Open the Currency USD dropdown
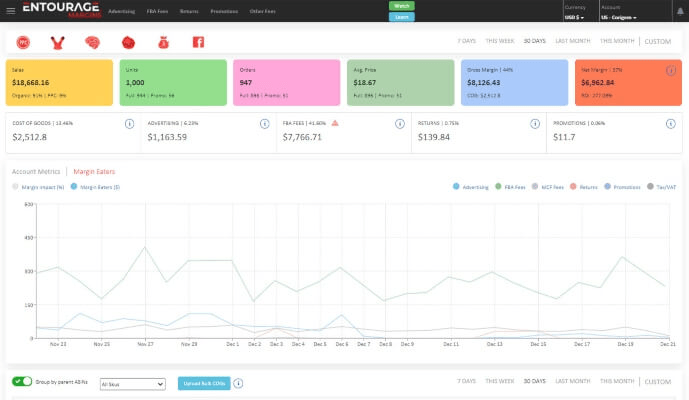 pos(574,18)
